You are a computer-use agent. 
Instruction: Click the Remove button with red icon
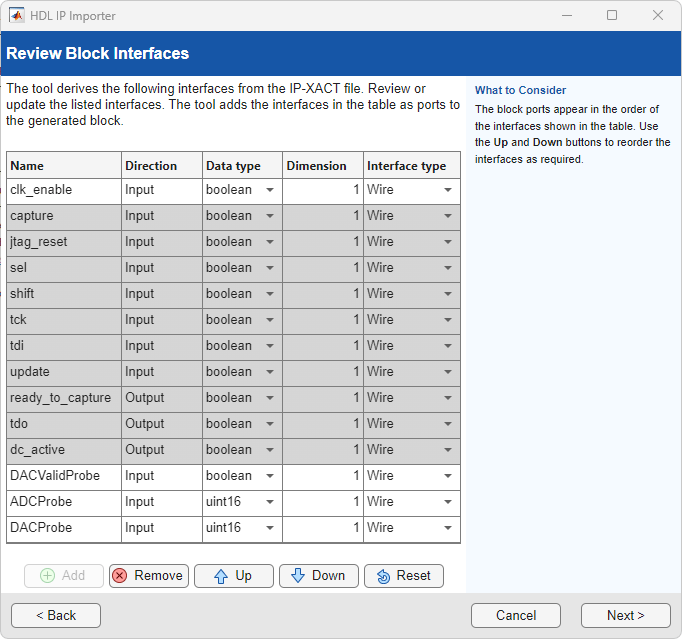(x=148, y=576)
